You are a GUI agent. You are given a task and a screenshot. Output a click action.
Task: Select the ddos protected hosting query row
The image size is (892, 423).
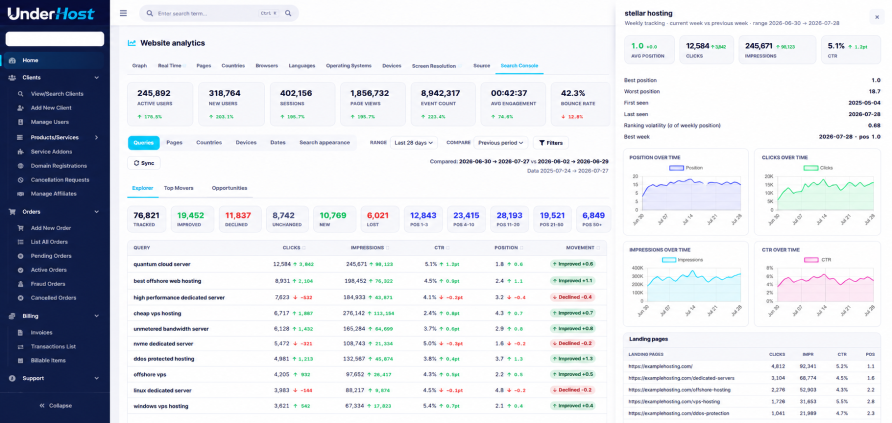(x=367, y=359)
